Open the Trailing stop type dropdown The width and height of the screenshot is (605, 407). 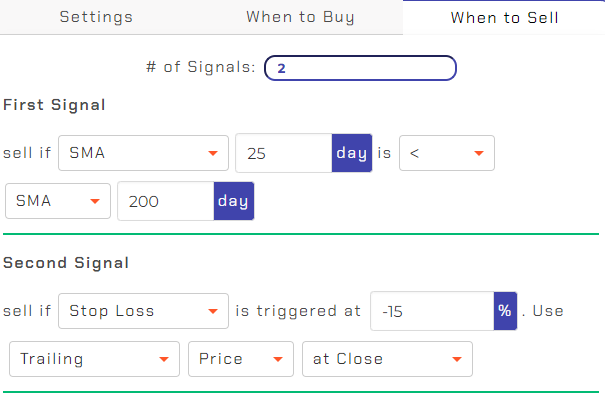(x=95, y=359)
